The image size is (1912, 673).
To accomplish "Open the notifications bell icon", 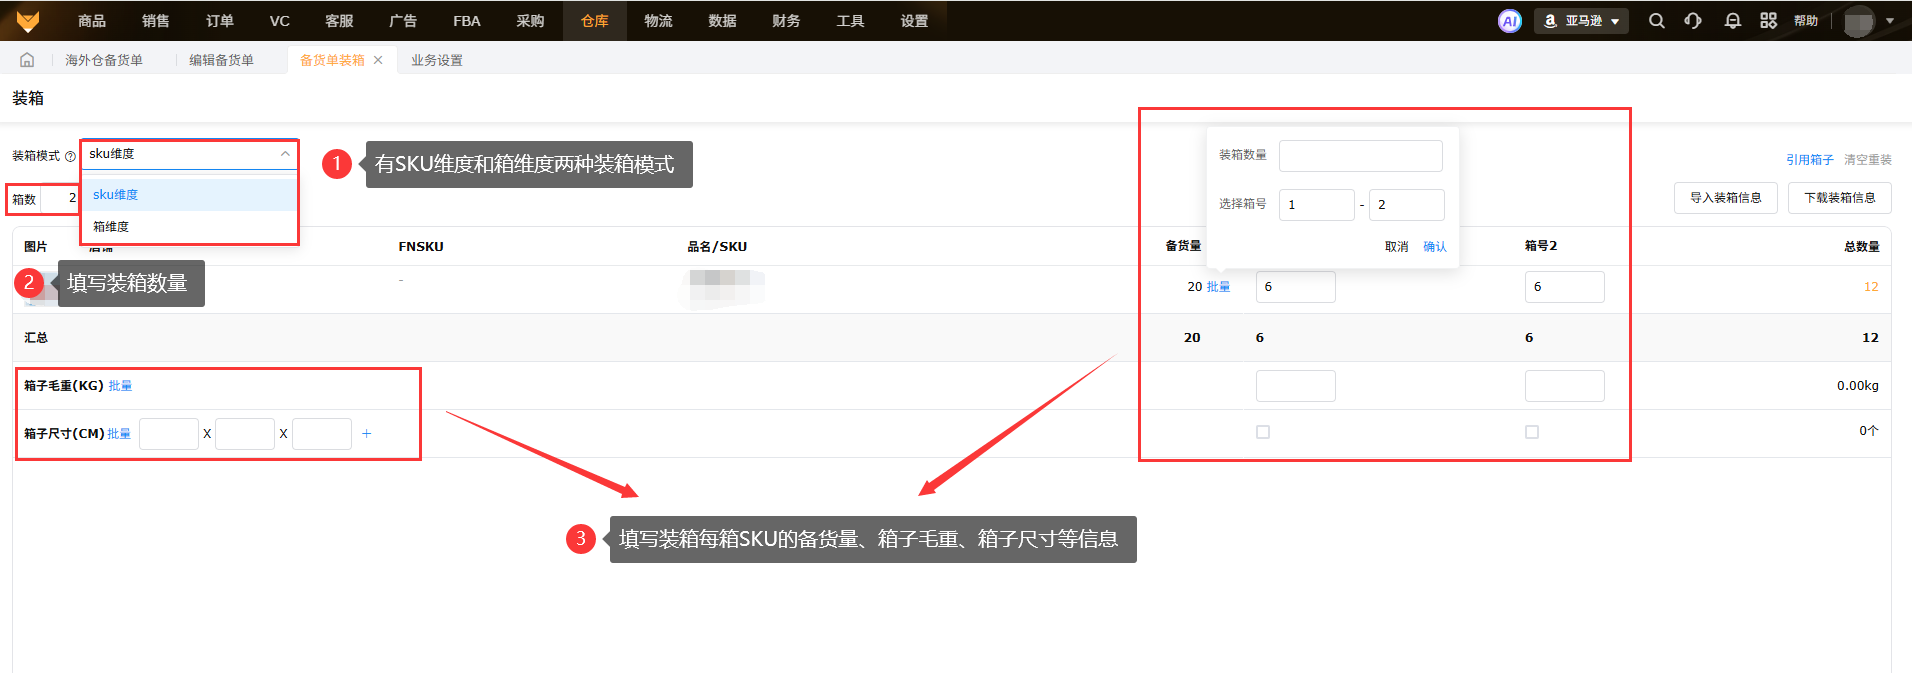I will click(1732, 21).
